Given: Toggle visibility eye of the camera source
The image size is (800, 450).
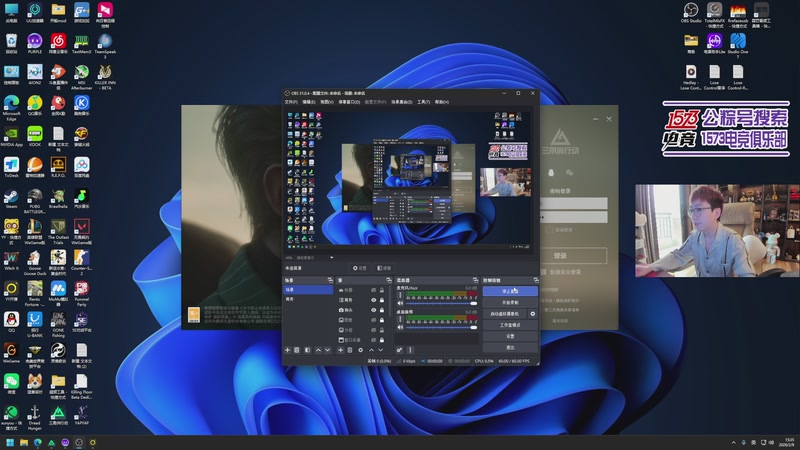Looking at the screenshot, I should pos(373,310).
